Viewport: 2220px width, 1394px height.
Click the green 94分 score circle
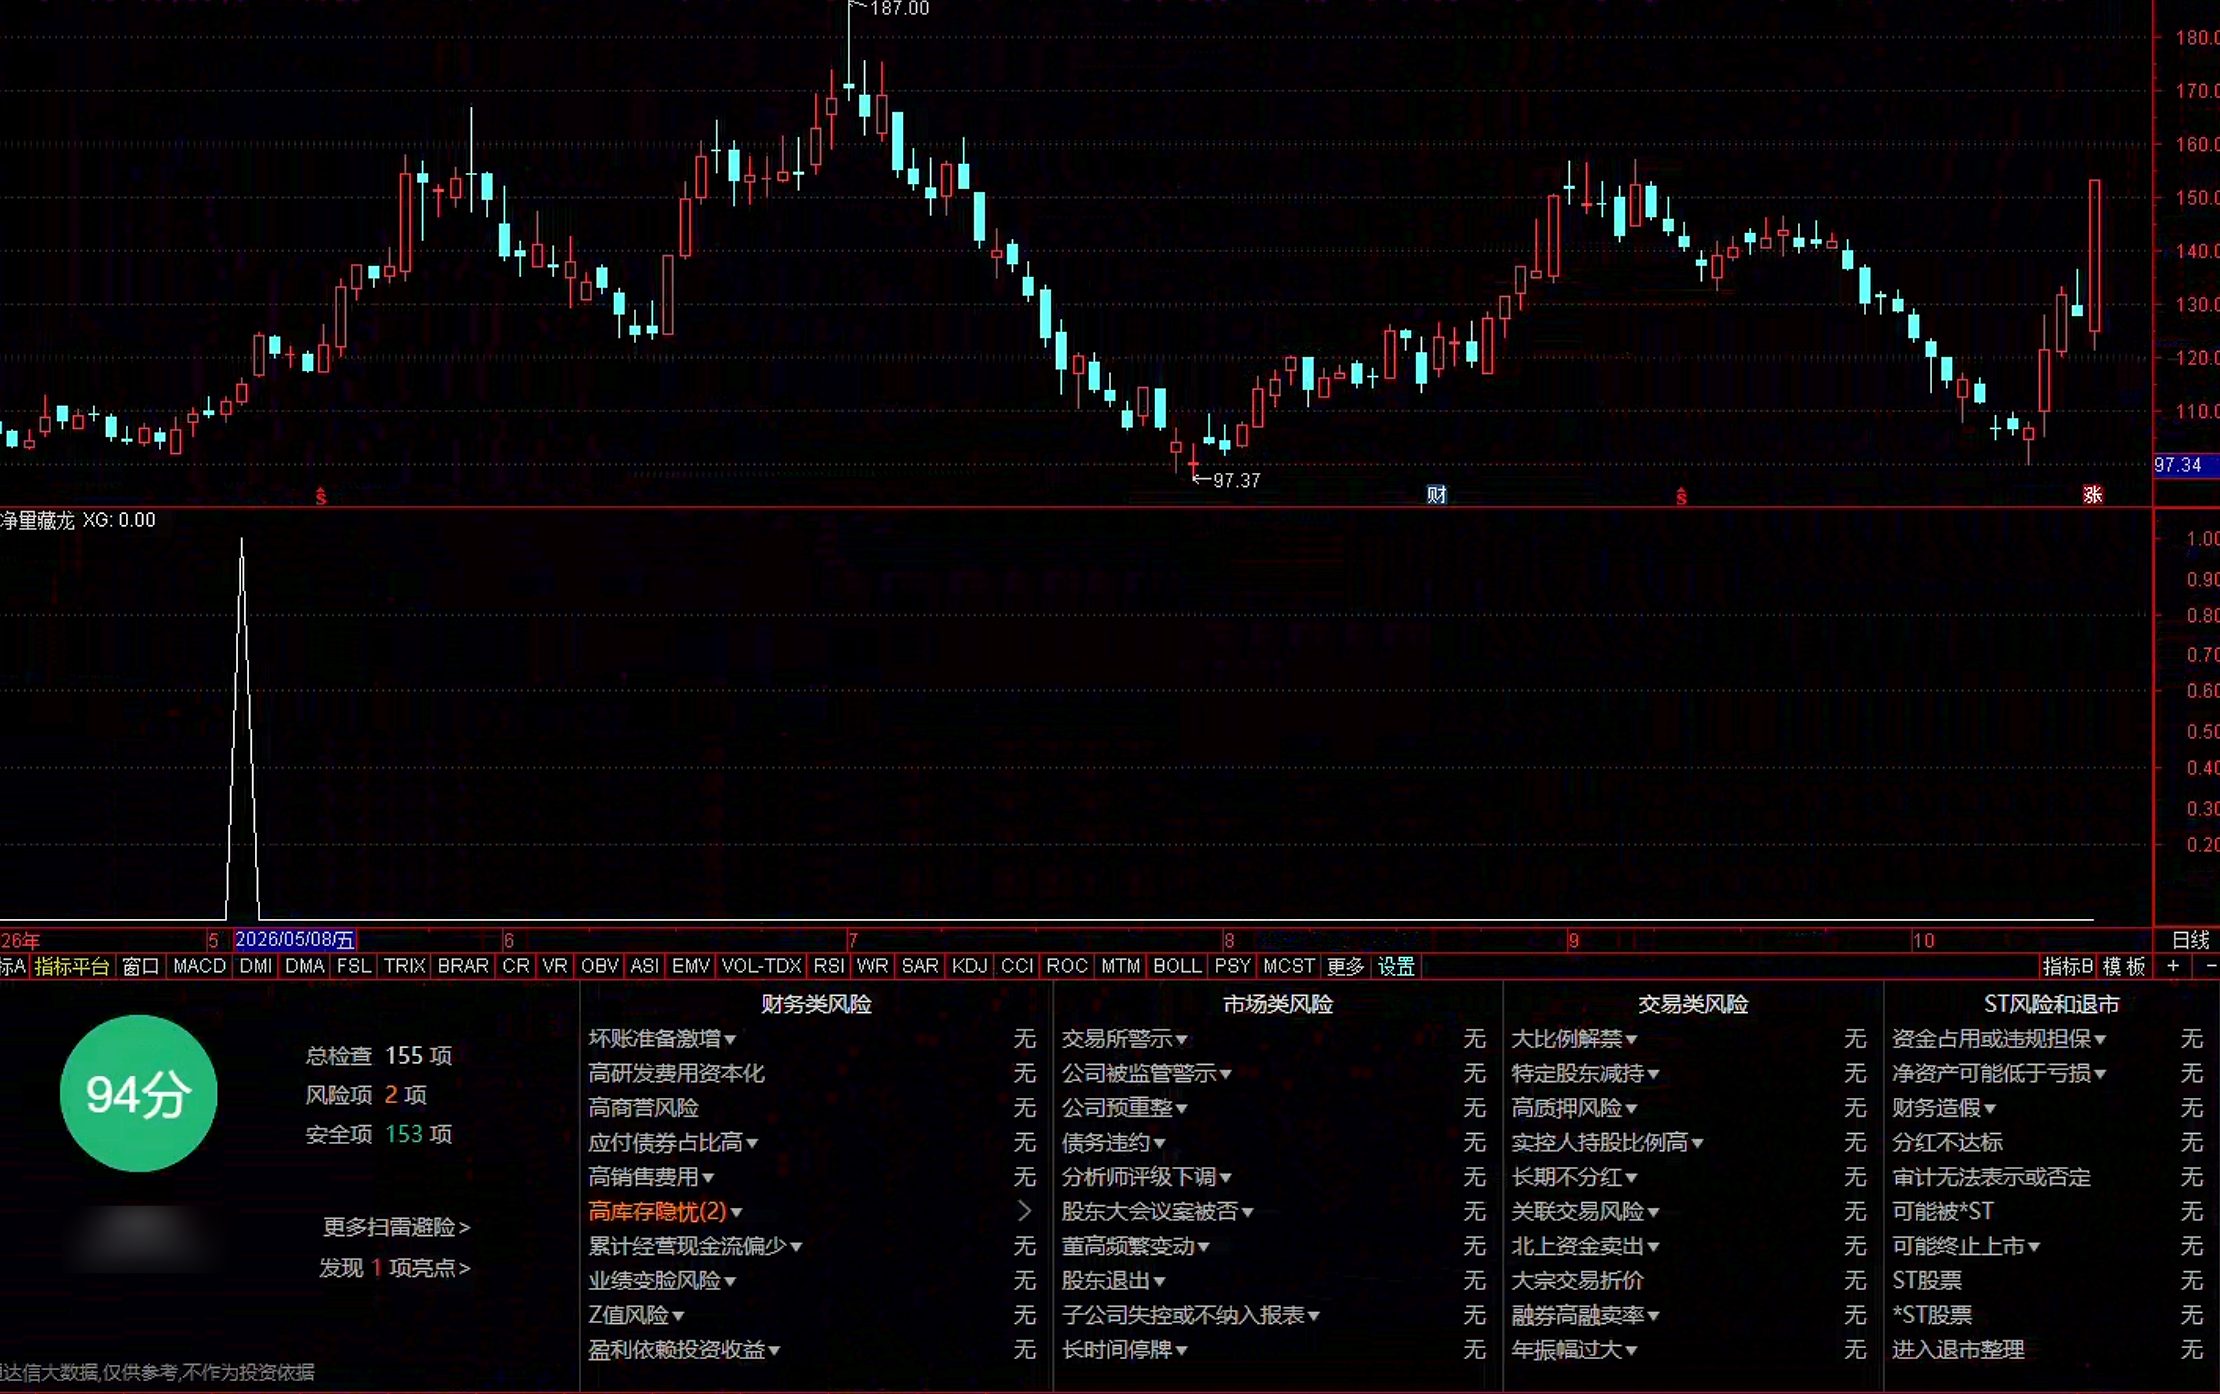138,1093
